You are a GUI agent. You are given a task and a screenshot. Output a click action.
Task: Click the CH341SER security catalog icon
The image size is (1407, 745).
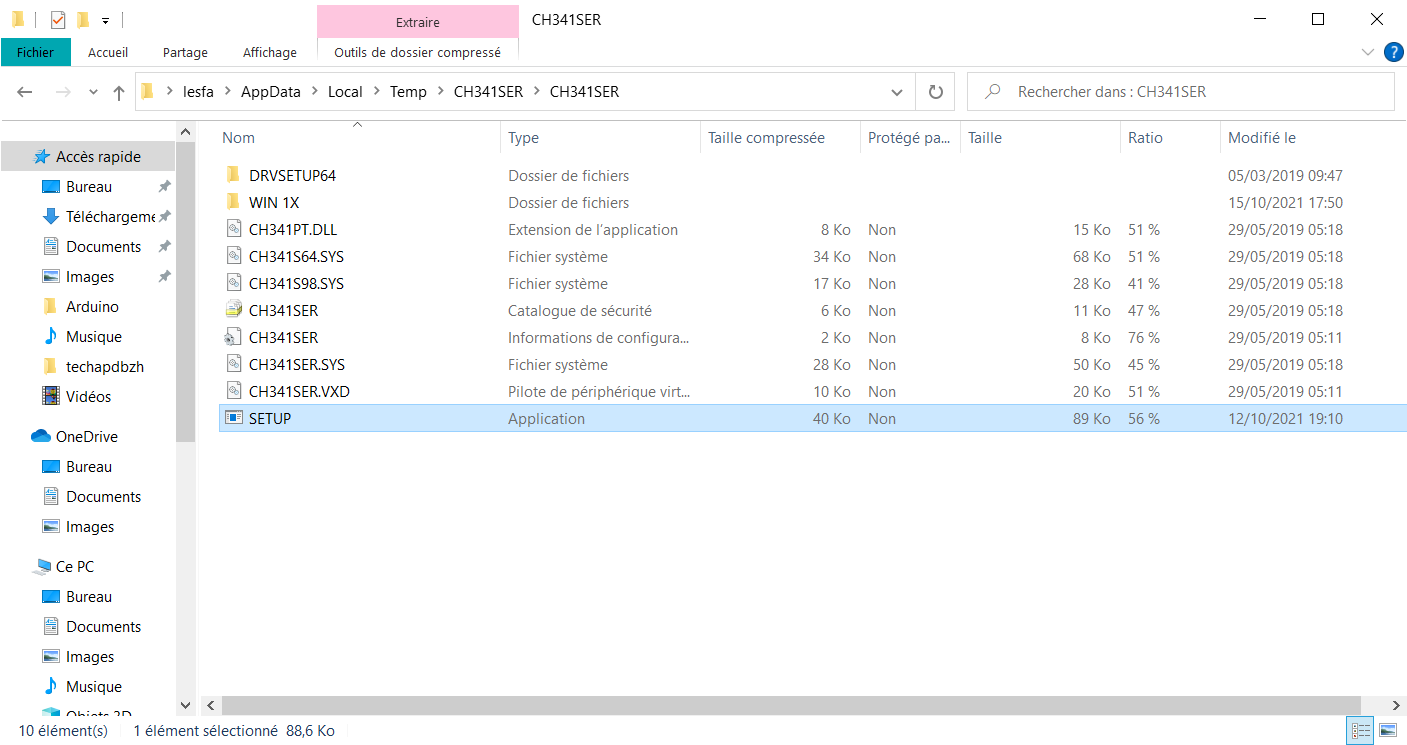pos(234,310)
